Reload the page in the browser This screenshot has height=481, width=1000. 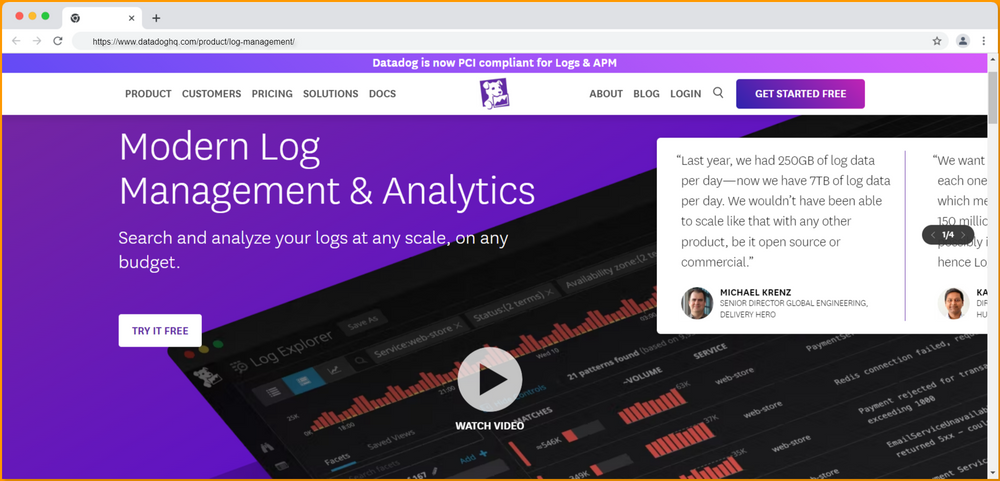tap(58, 41)
